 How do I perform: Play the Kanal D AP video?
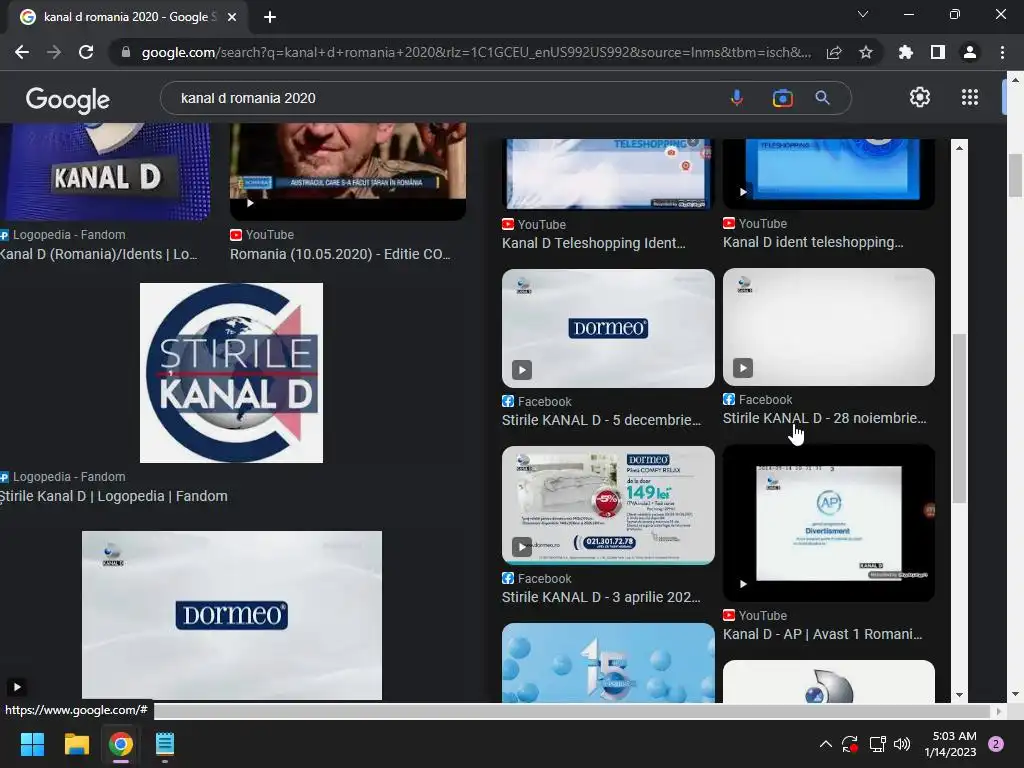pos(743,584)
